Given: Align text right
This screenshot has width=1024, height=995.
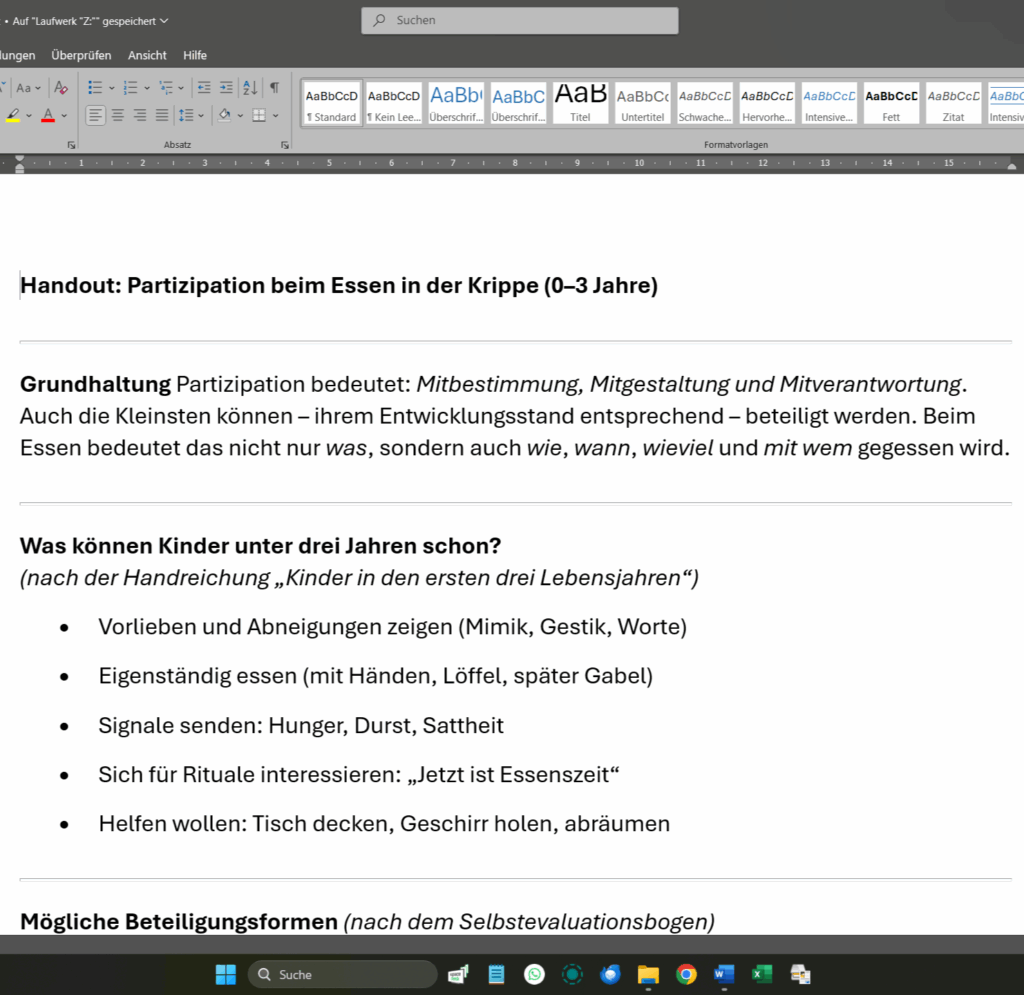Looking at the screenshot, I should [140, 116].
